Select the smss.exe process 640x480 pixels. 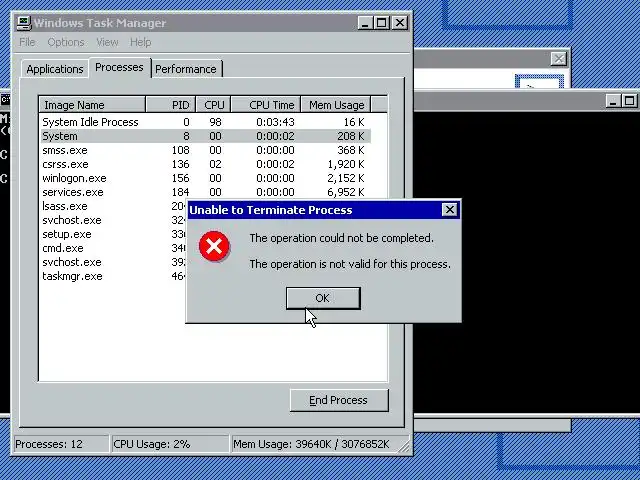click(x=205, y=150)
